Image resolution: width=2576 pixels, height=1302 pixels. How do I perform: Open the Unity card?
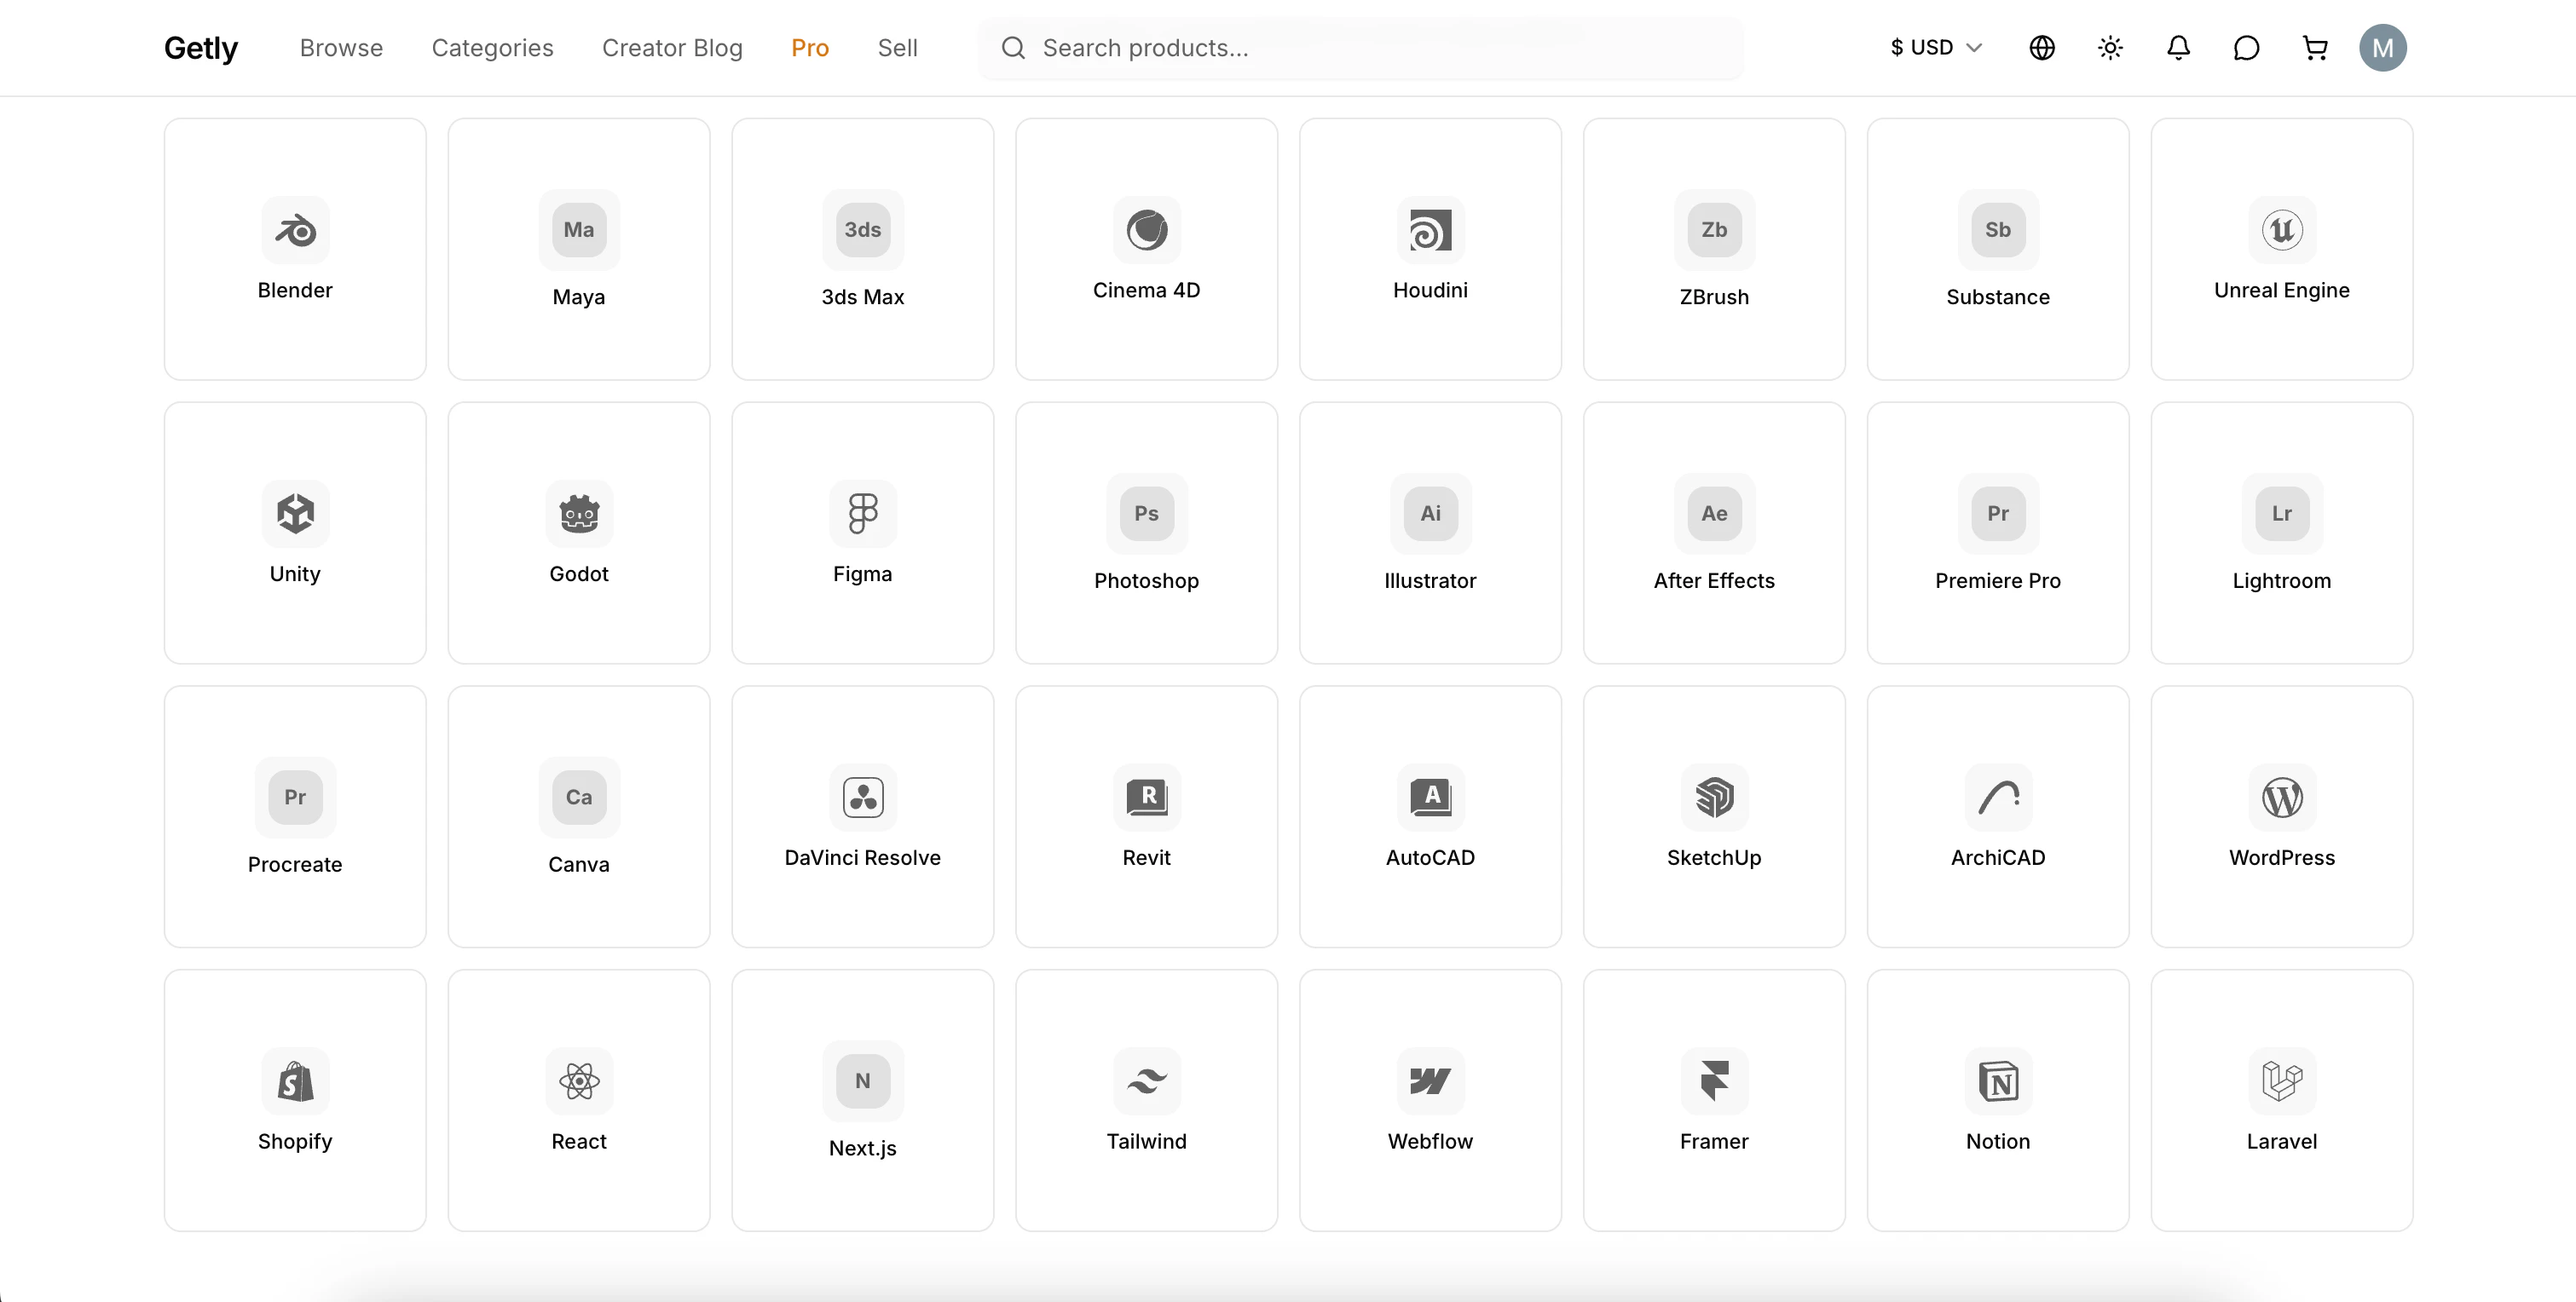[x=295, y=533]
